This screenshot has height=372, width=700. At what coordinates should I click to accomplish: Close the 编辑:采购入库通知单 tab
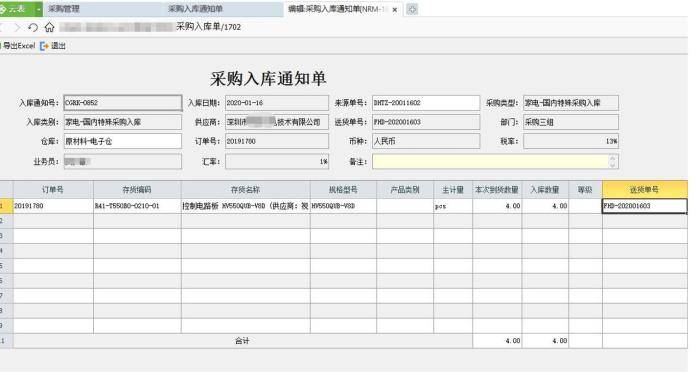pyautogui.click(x=395, y=9)
